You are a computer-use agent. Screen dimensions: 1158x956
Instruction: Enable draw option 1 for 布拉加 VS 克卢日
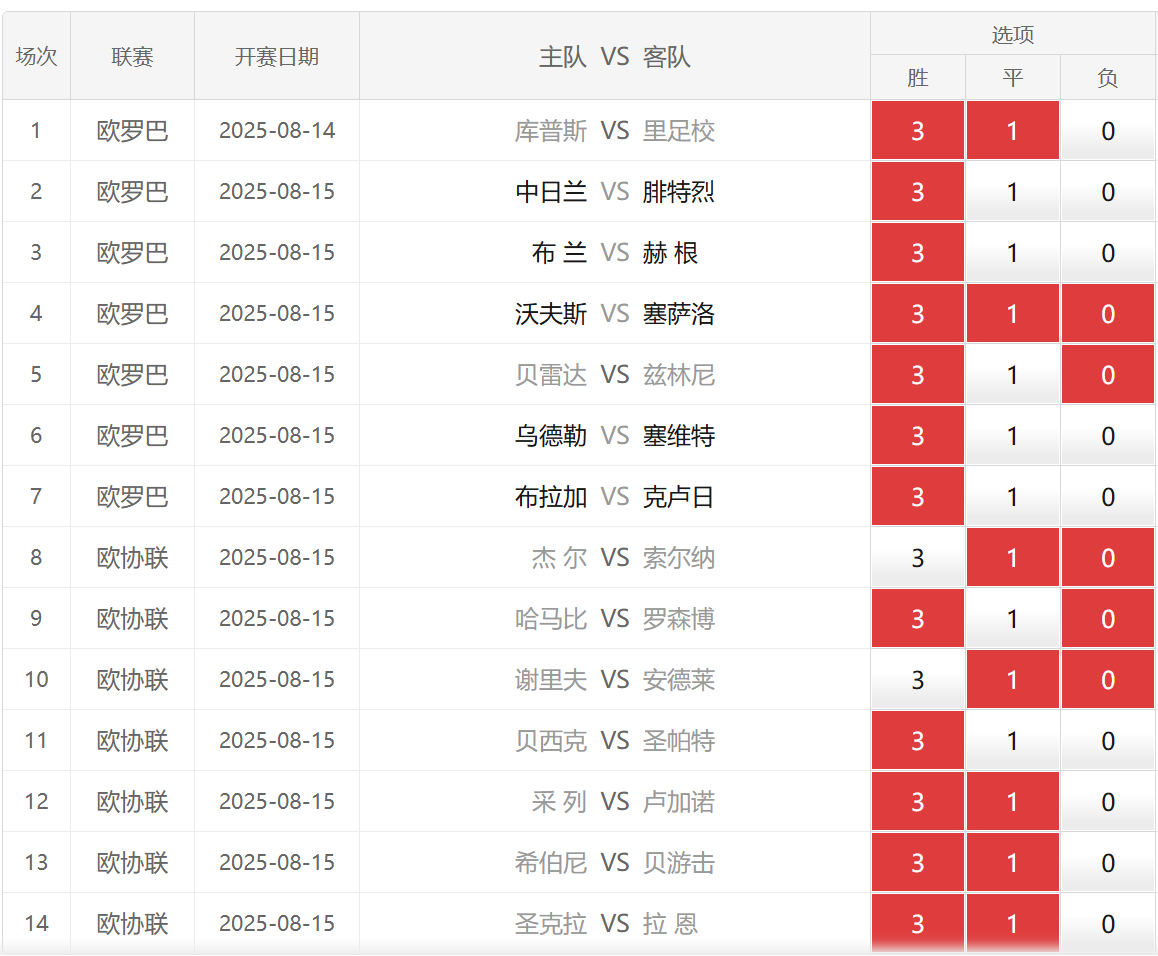1013,496
